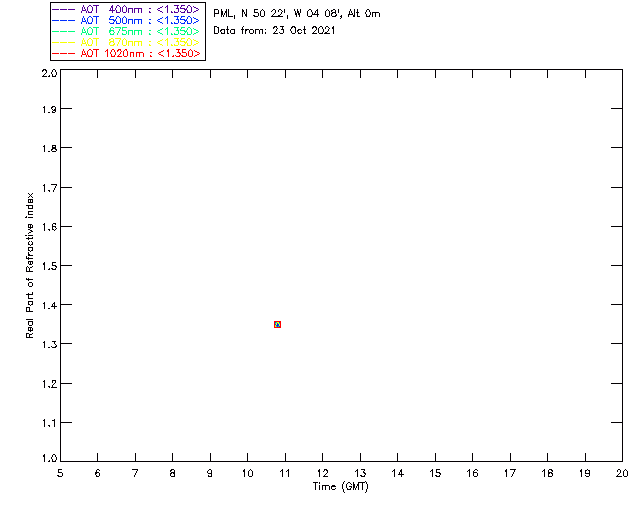Screen dimensions: 640x512
Task: Click the 'Real Part of Refractive index' label
Action: (29, 265)
